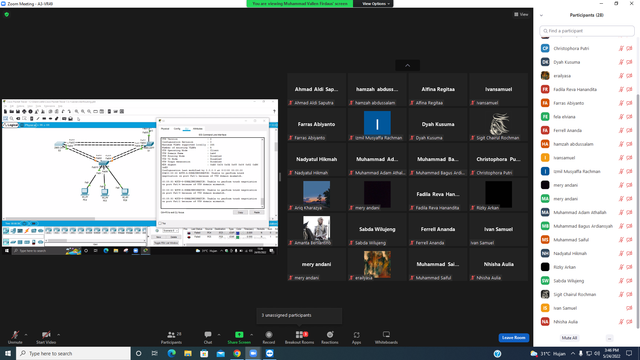
Task: Select Ferrell Ananda in participants list
Action: [x=587, y=130]
